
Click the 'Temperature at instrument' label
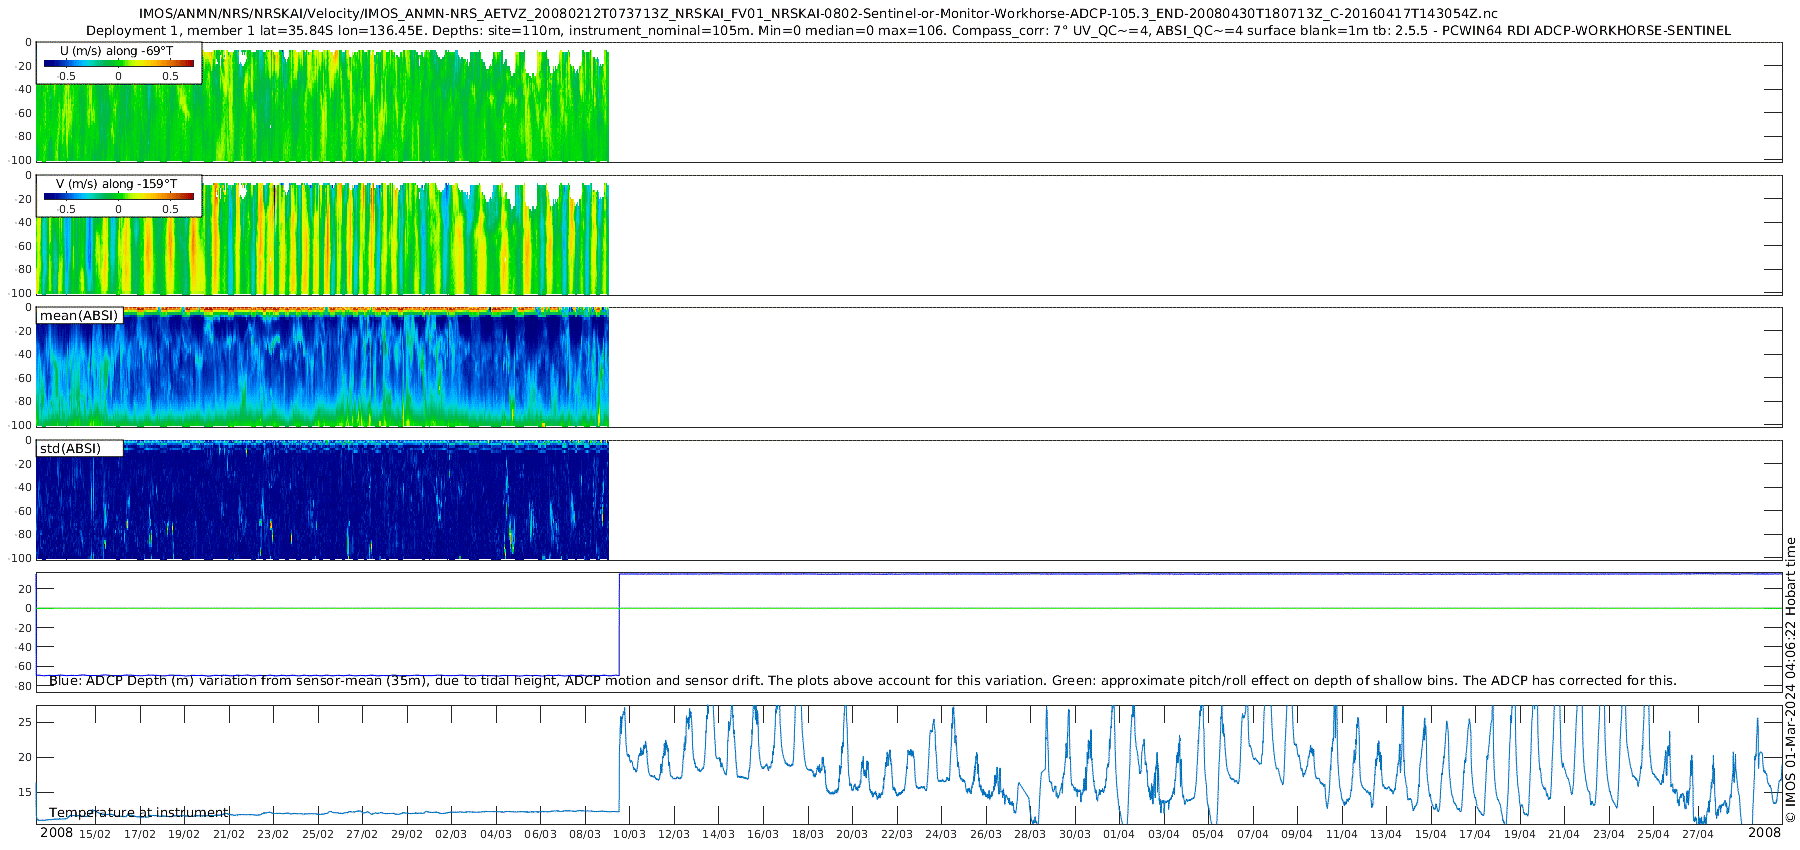point(139,813)
